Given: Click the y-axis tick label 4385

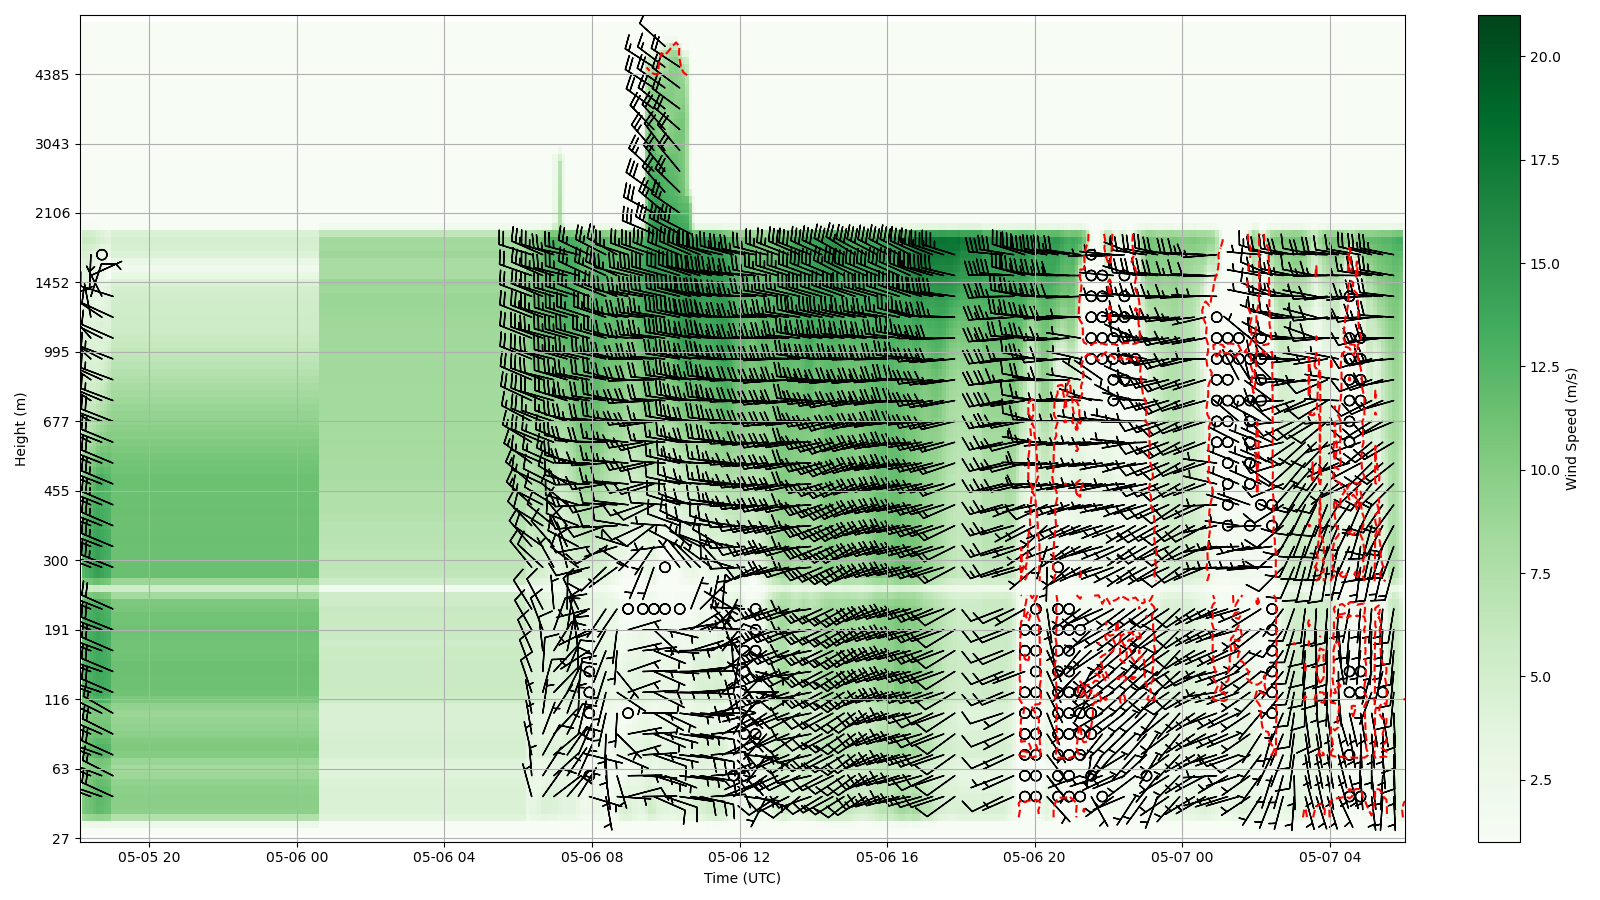Looking at the screenshot, I should 50,75.
